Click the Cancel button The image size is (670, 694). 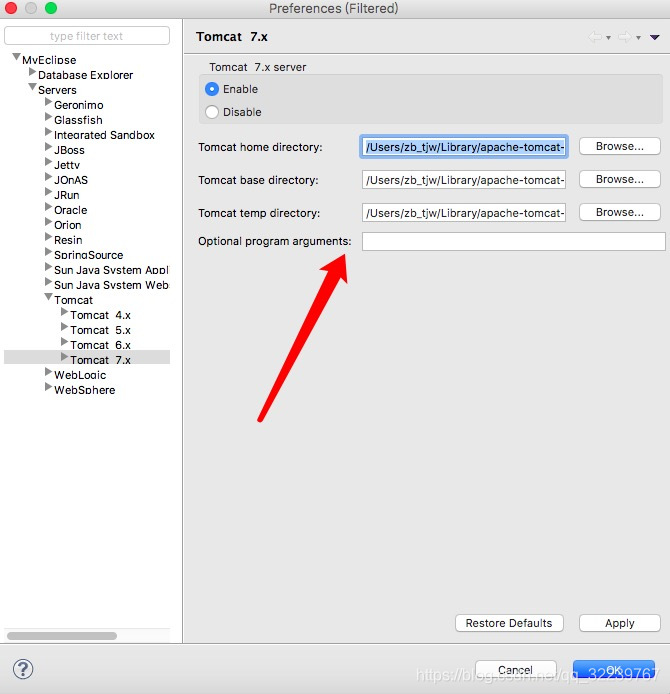516,670
